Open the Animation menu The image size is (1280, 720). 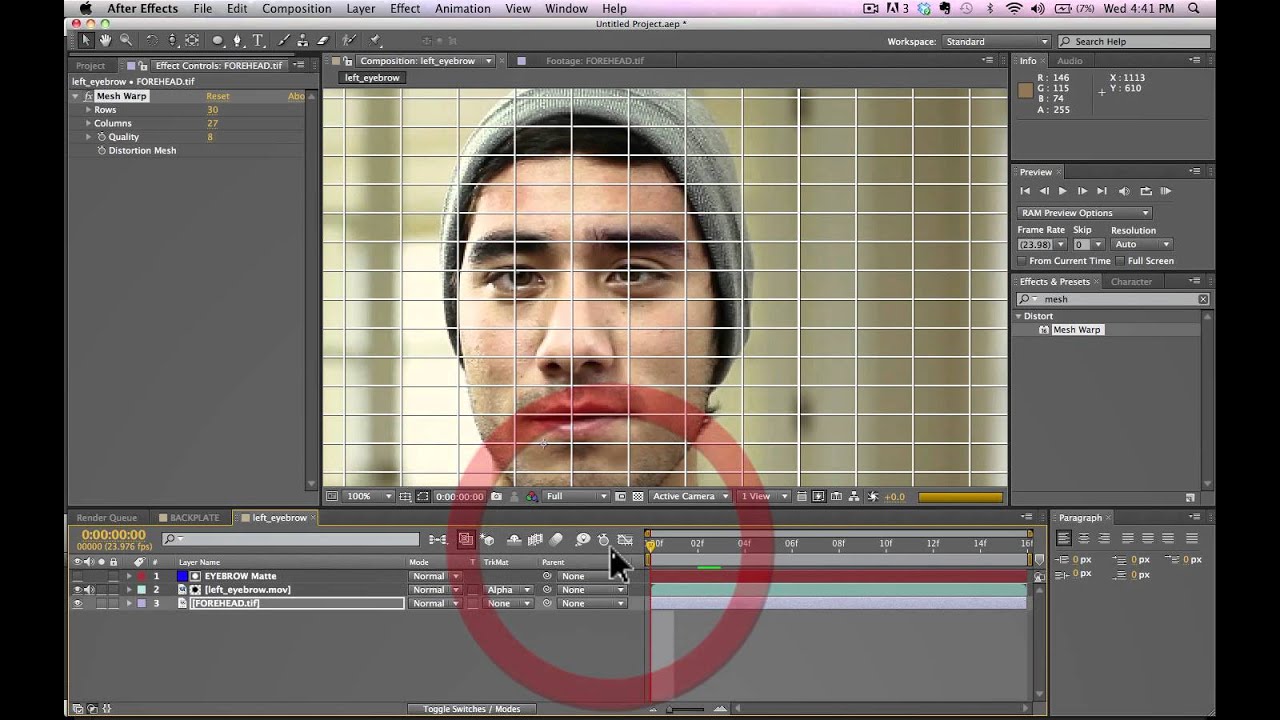coord(463,9)
